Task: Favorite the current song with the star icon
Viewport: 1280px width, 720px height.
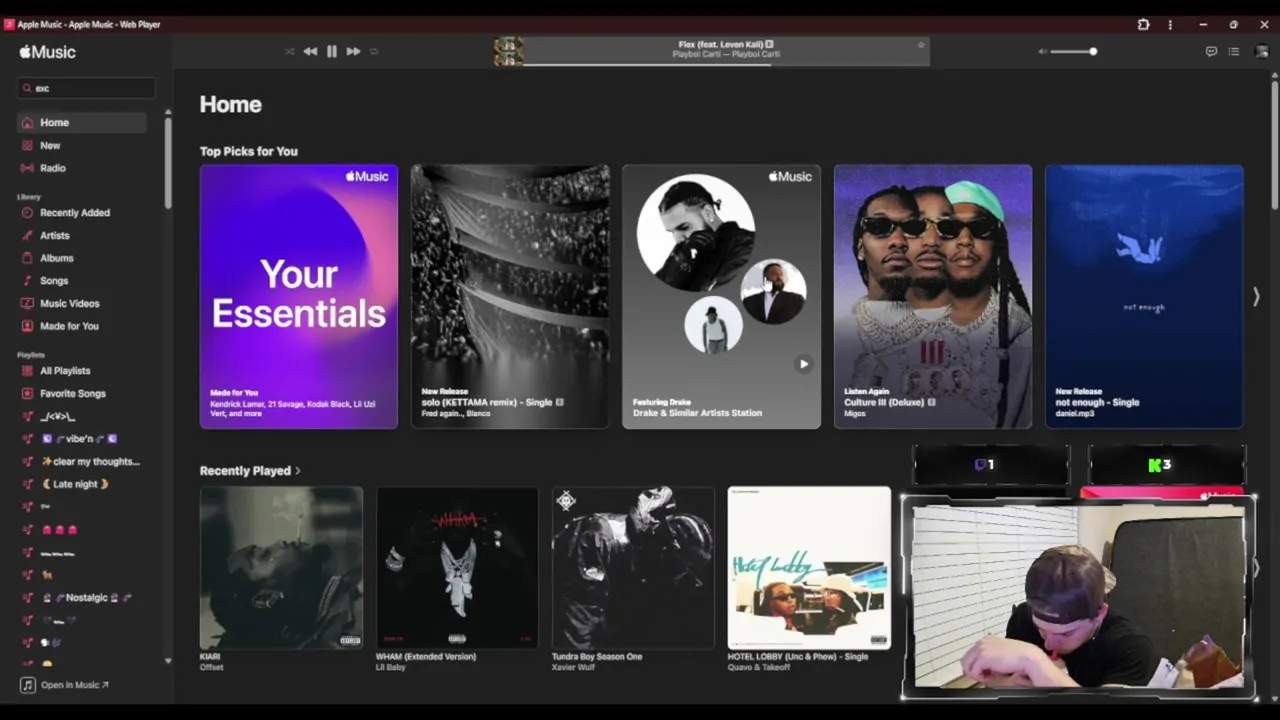Action: (x=921, y=45)
